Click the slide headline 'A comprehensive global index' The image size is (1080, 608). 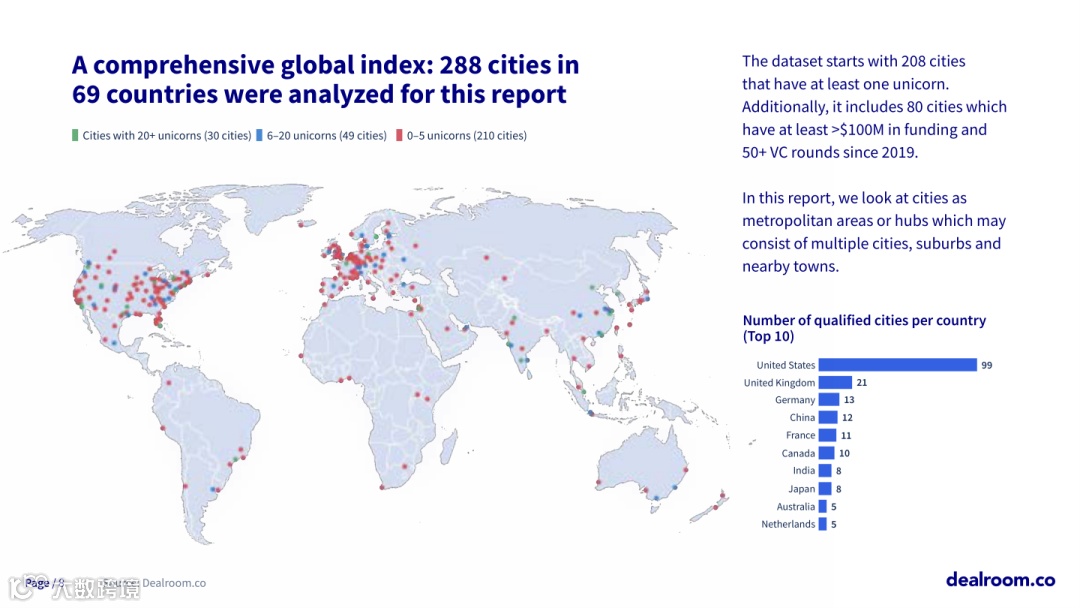[x=251, y=65]
